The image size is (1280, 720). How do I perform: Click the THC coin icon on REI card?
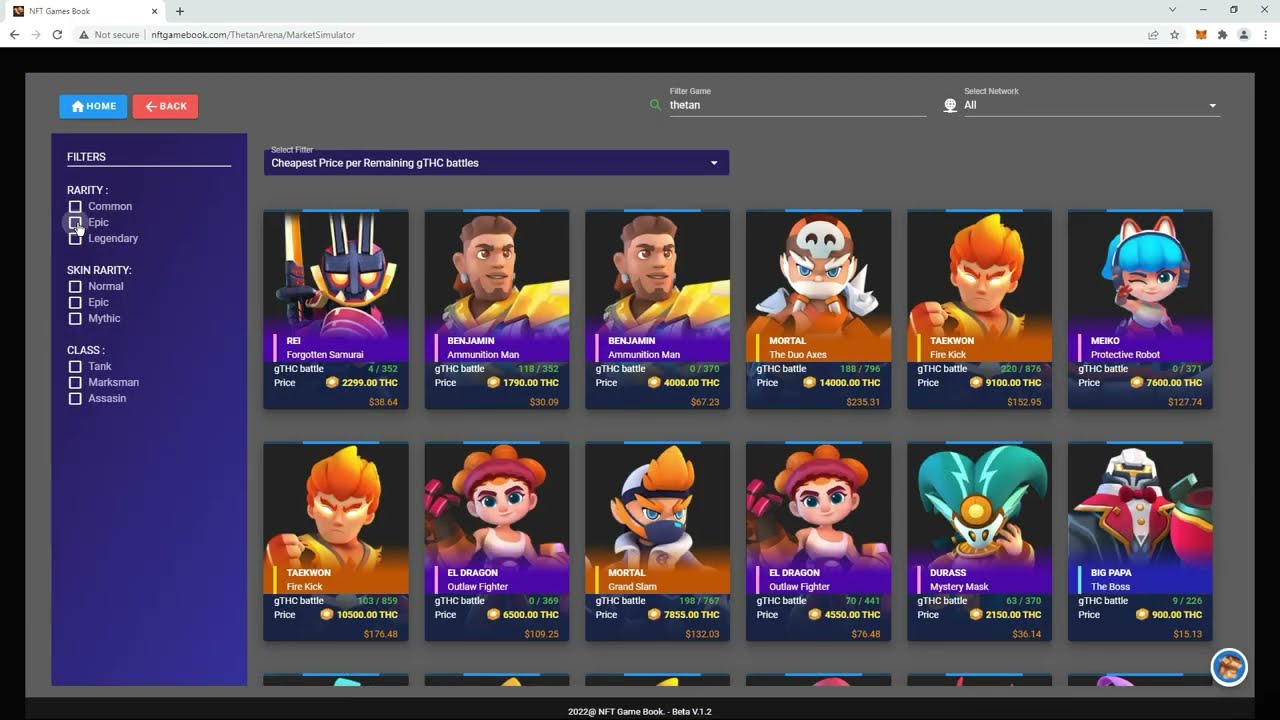[x=333, y=382]
